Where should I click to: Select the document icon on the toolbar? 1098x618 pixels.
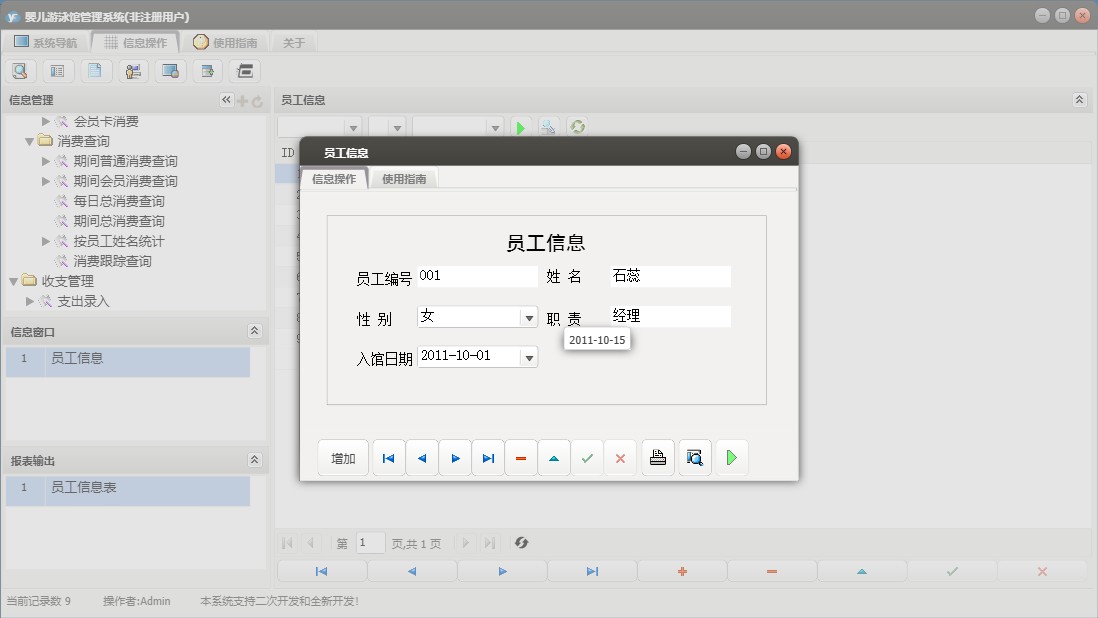(95, 70)
